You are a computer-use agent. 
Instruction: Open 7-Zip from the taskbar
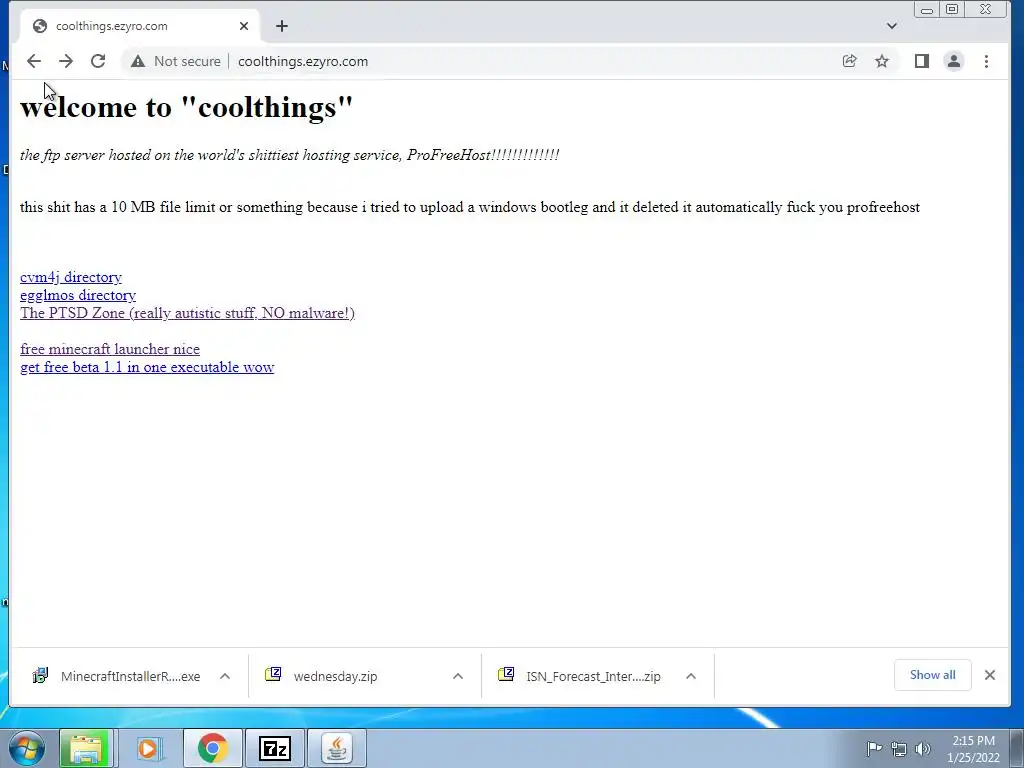(274, 748)
